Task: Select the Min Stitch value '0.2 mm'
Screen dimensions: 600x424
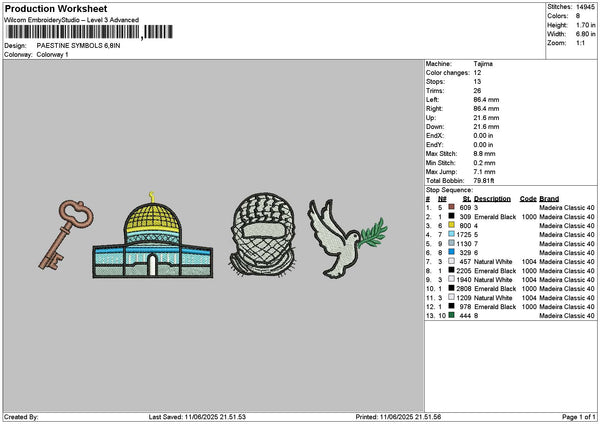Action: [484, 163]
